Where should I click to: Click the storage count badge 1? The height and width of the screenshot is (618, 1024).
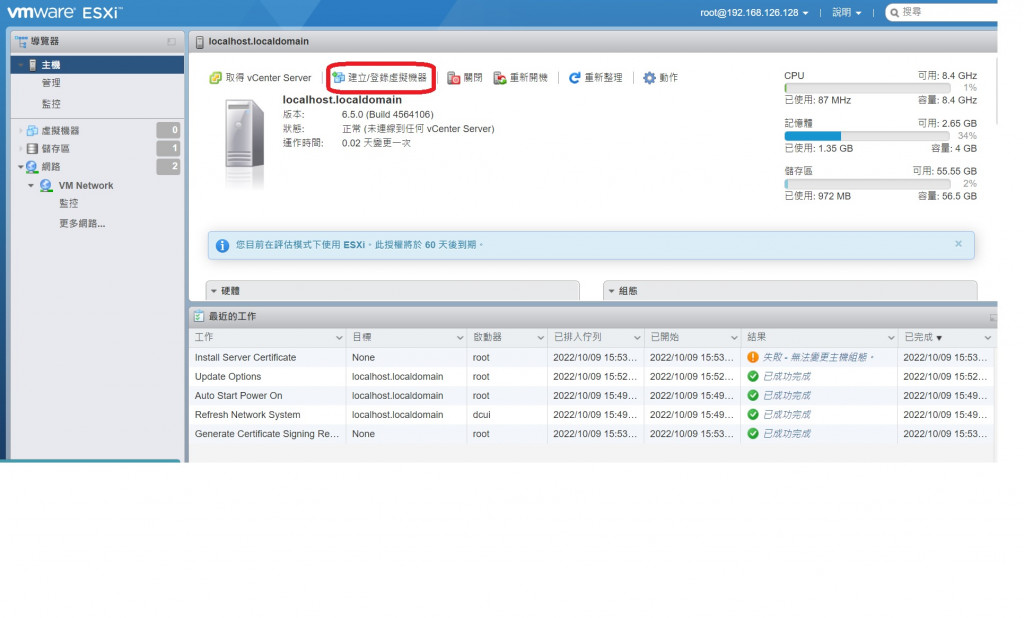tap(168, 148)
